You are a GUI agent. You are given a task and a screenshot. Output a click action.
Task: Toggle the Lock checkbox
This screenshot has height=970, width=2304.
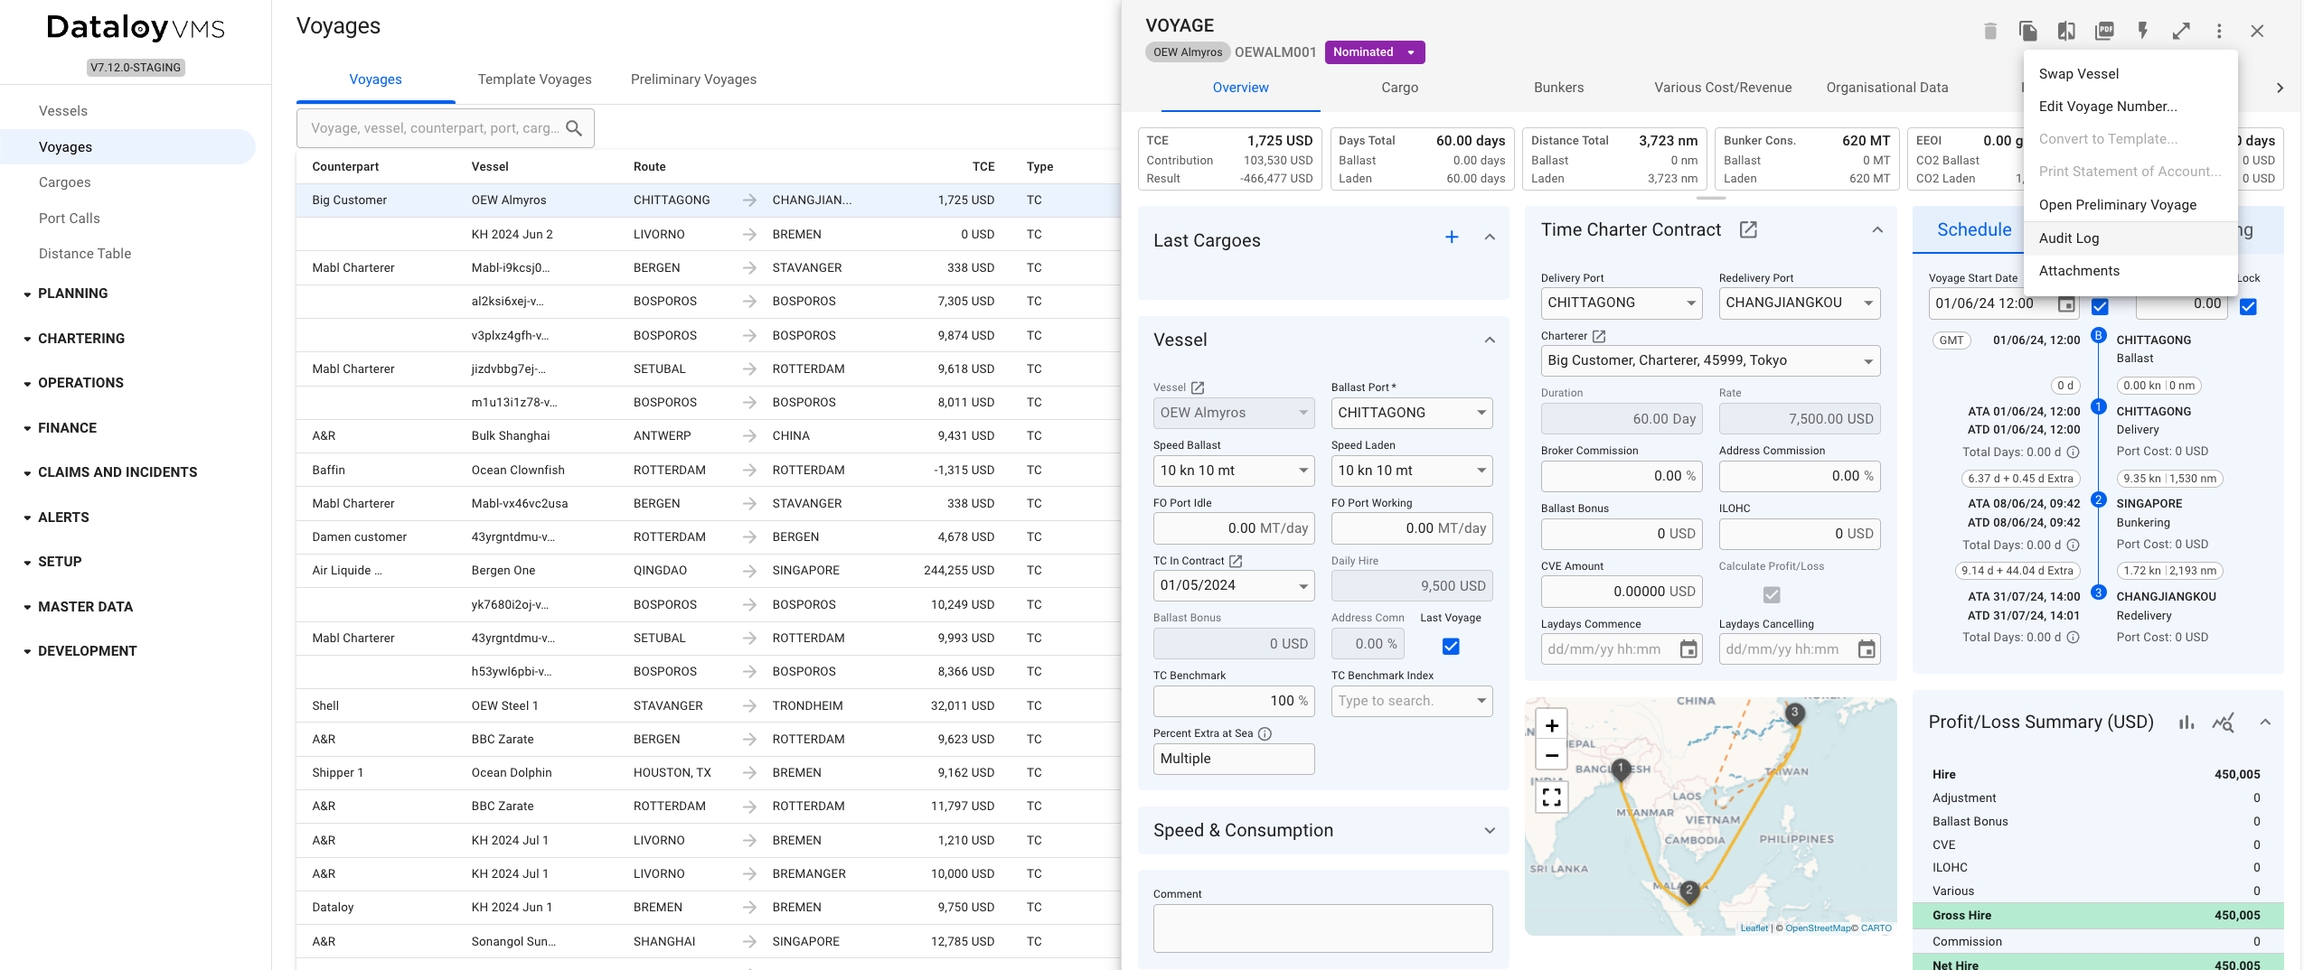2248,306
